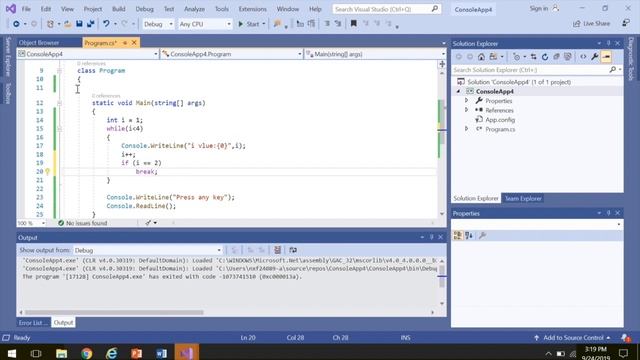Open the Show output from dropdown

(148, 250)
